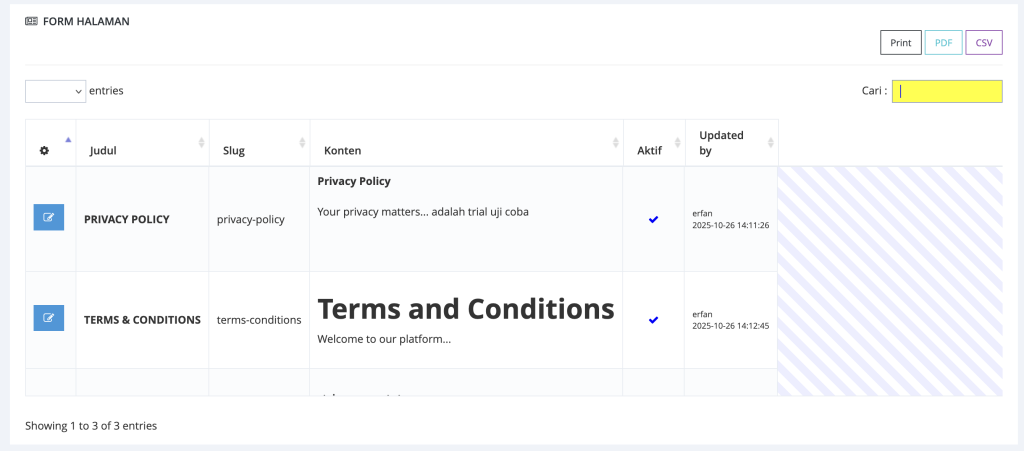This screenshot has height=451, width=1024.
Task: Select the privacy-policy slug cell
Action: click(251, 219)
